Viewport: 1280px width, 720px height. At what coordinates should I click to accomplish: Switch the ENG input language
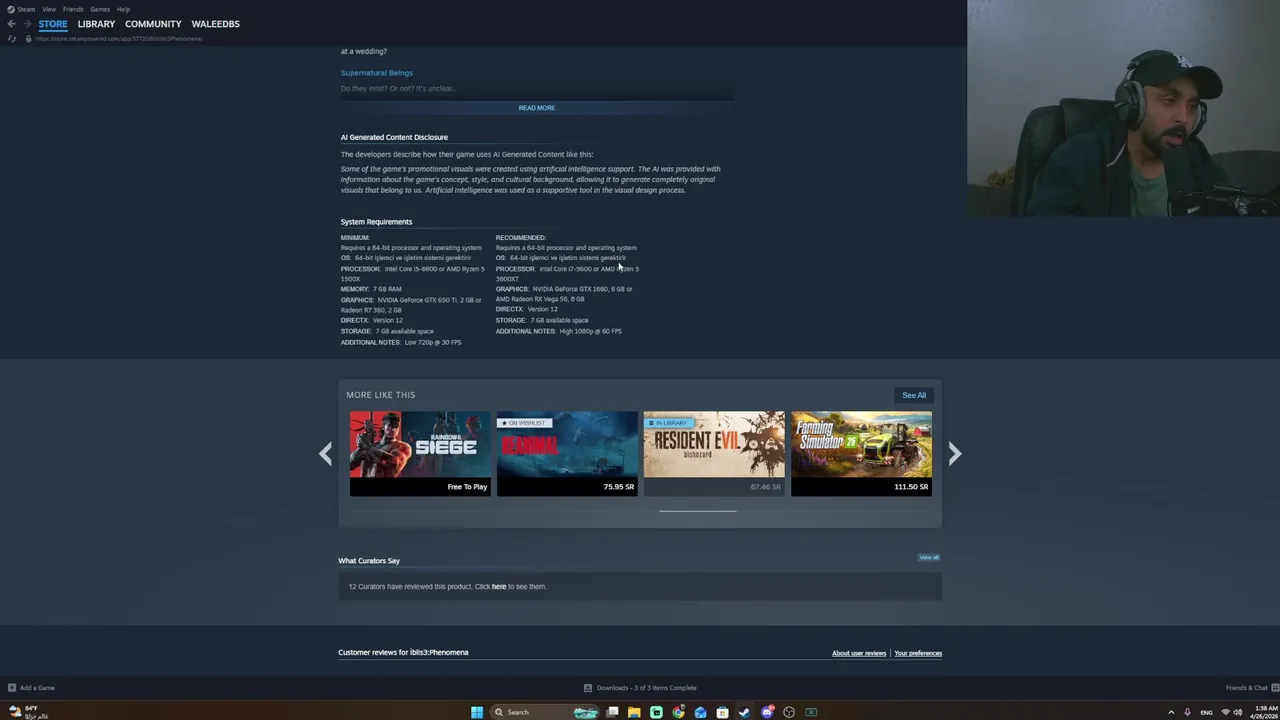coord(1206,712)
